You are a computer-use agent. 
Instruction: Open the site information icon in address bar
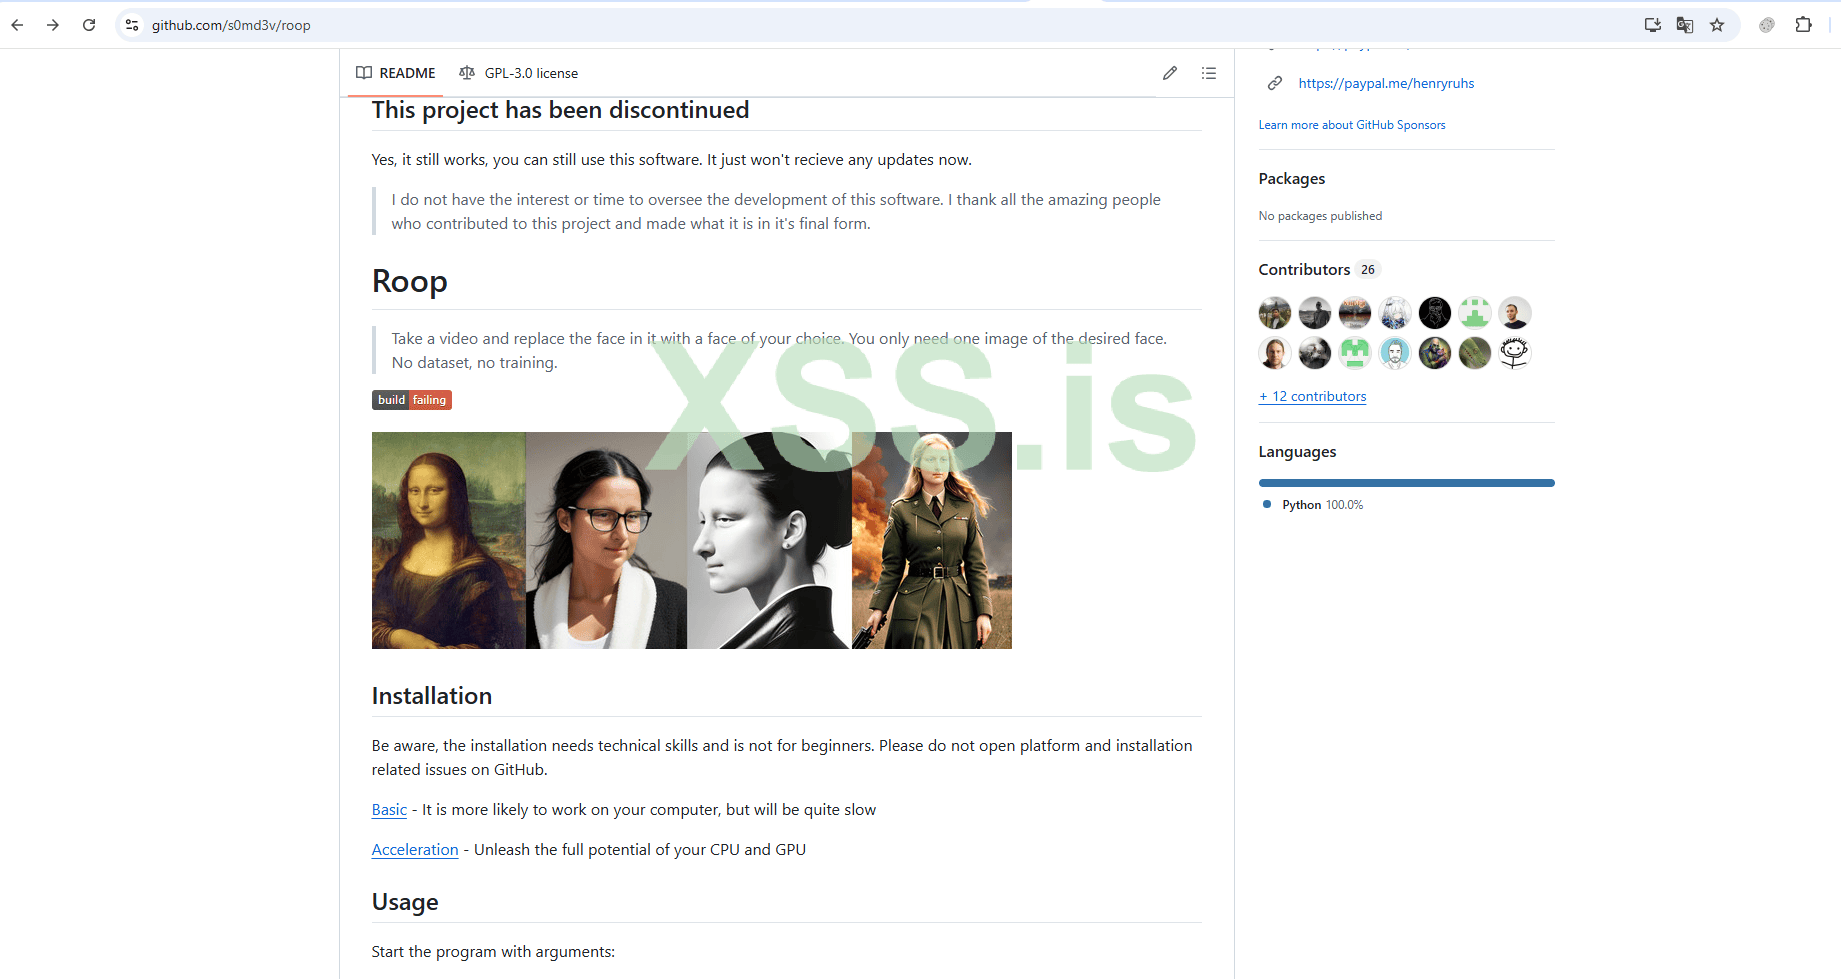(x=132, y=25)
